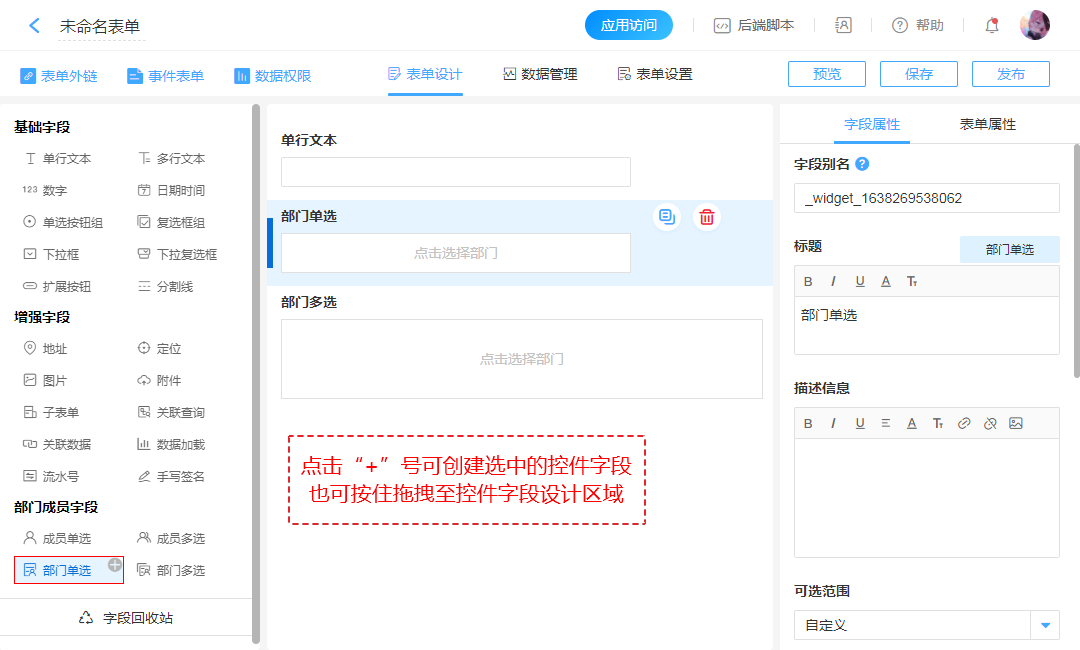Click the 发布 button
The image size is (1080, 650).
click(1010, 74)
